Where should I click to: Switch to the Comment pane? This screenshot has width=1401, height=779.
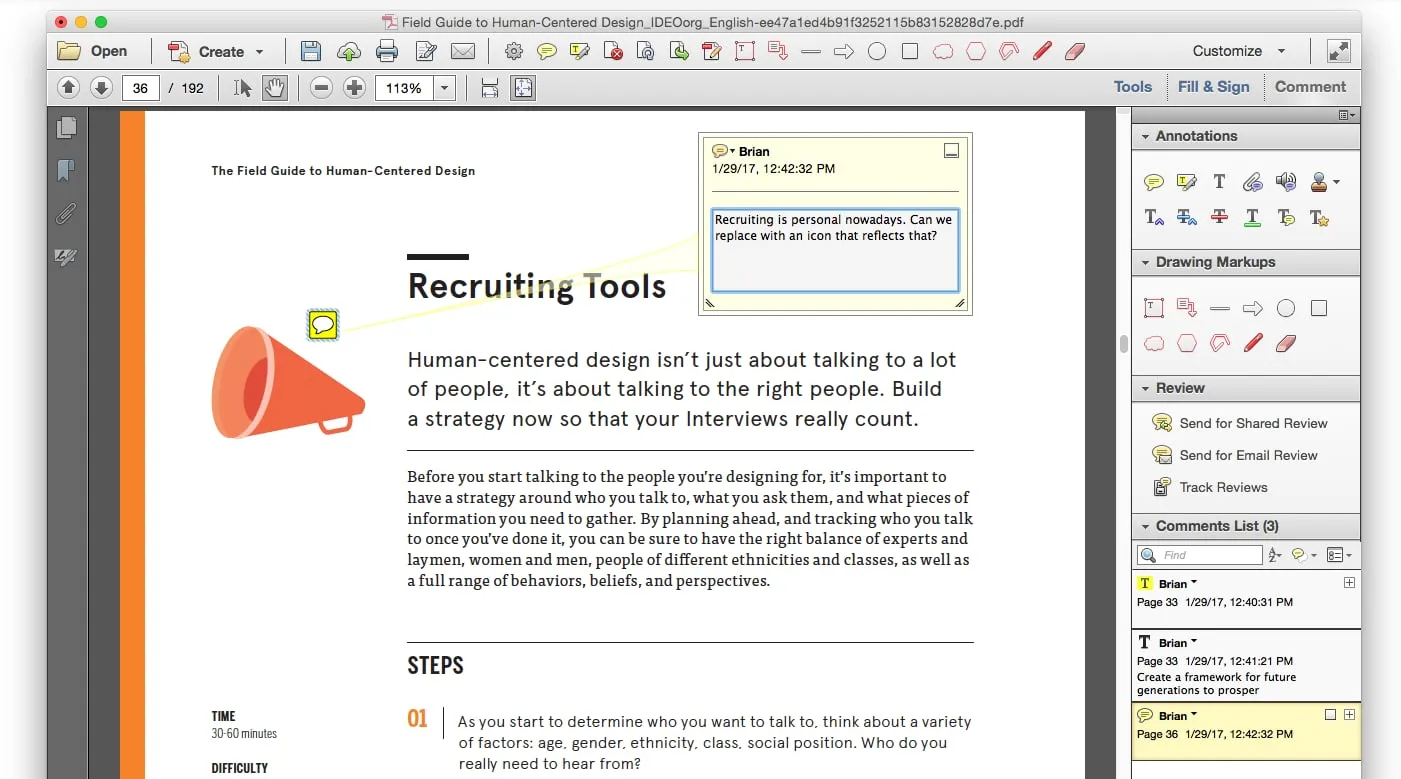[1310, 87]
